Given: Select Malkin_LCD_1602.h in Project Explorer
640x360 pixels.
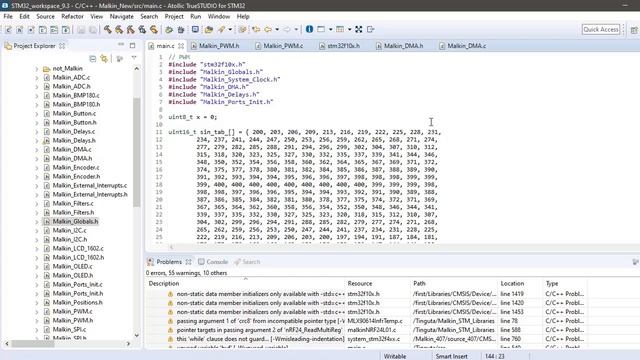Looking at the screenshot, I should (x=78, y=258).
